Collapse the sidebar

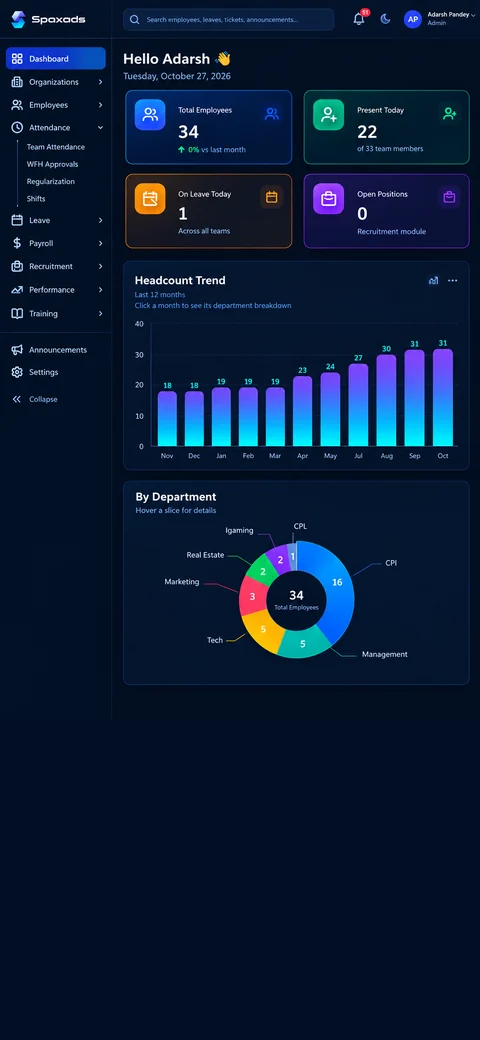[34, 399]
